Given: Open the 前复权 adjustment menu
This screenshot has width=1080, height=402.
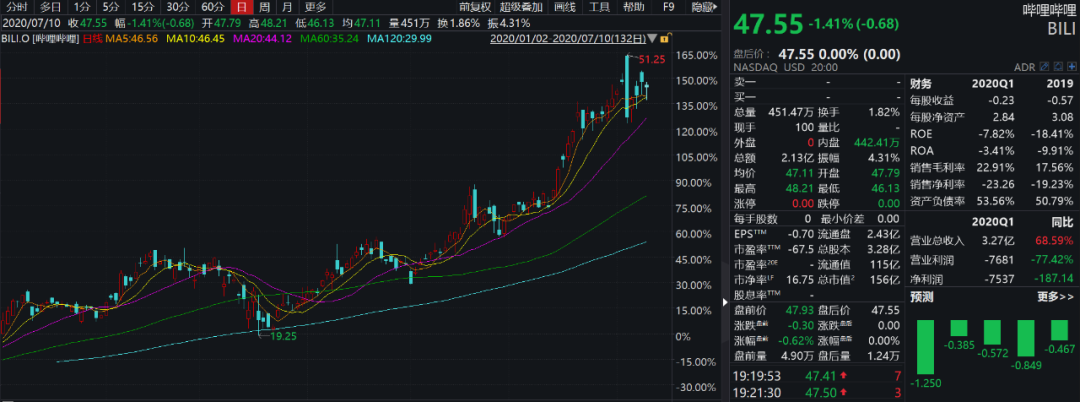Looking at the screenshot, I should pos(476,8).
